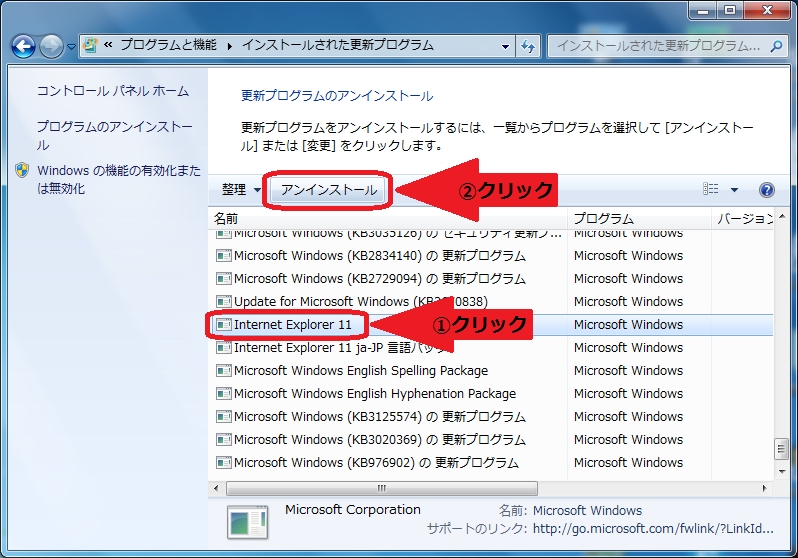The image size is (798, 558).
Task: Click the change view icon
Action: click(710, 189)
